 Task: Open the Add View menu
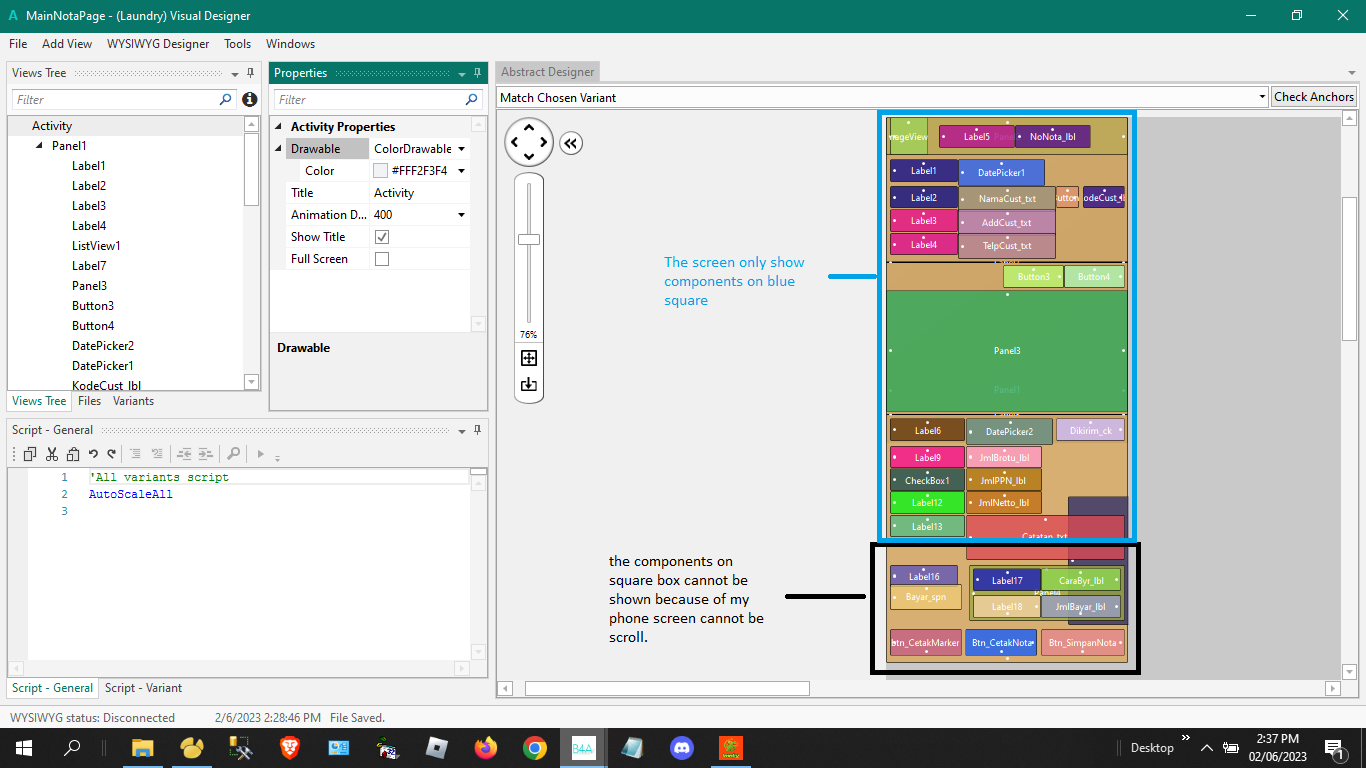pos(67,44)
